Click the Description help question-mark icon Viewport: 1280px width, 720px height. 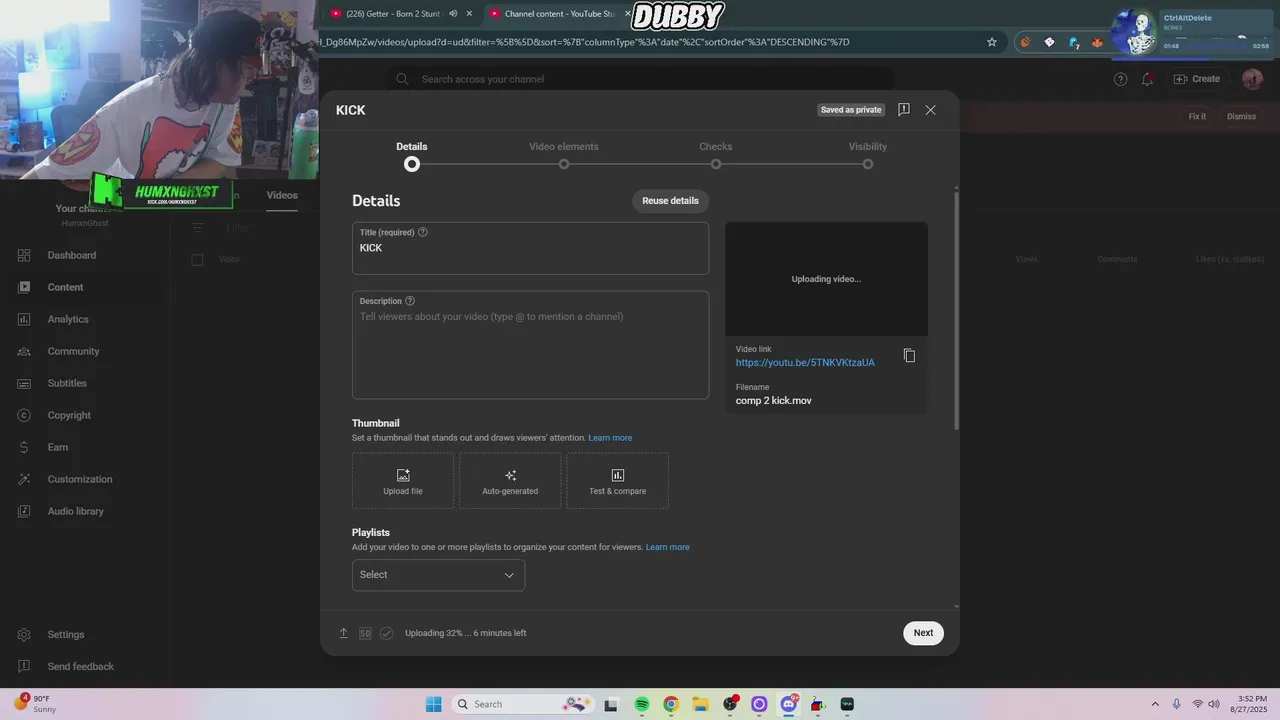tap(410, 301)
